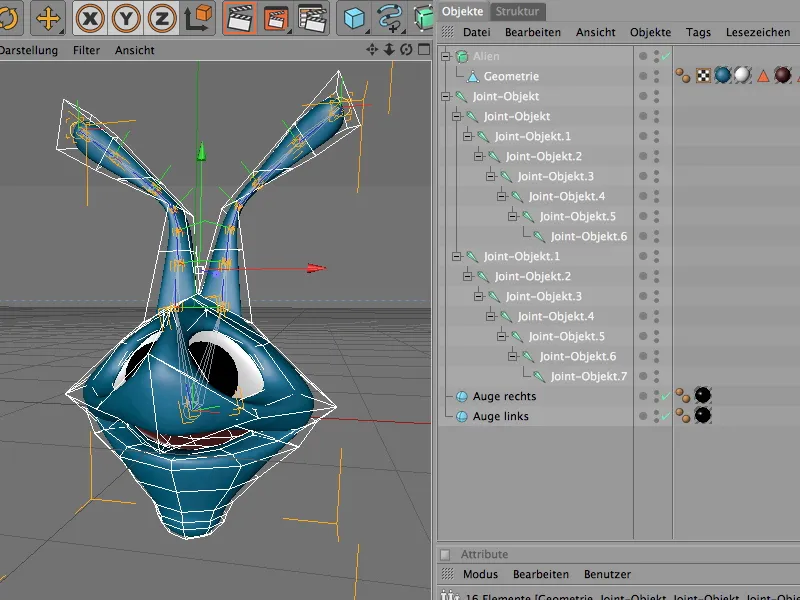Toggle visibility dots for Joint-Objekt.7
This screenshot has width=800, height=600.
[657, 376]
